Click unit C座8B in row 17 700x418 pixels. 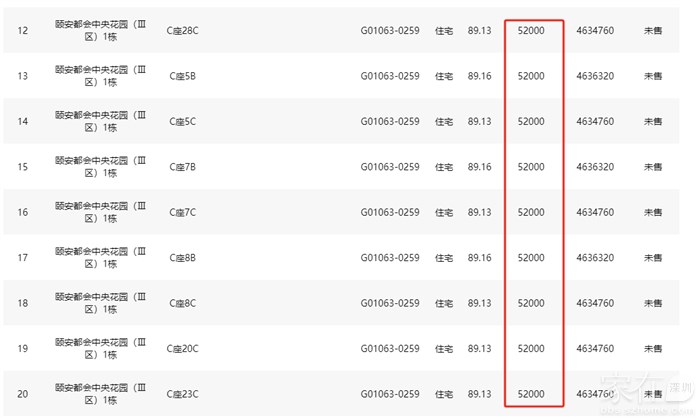(x=181, y=258)
